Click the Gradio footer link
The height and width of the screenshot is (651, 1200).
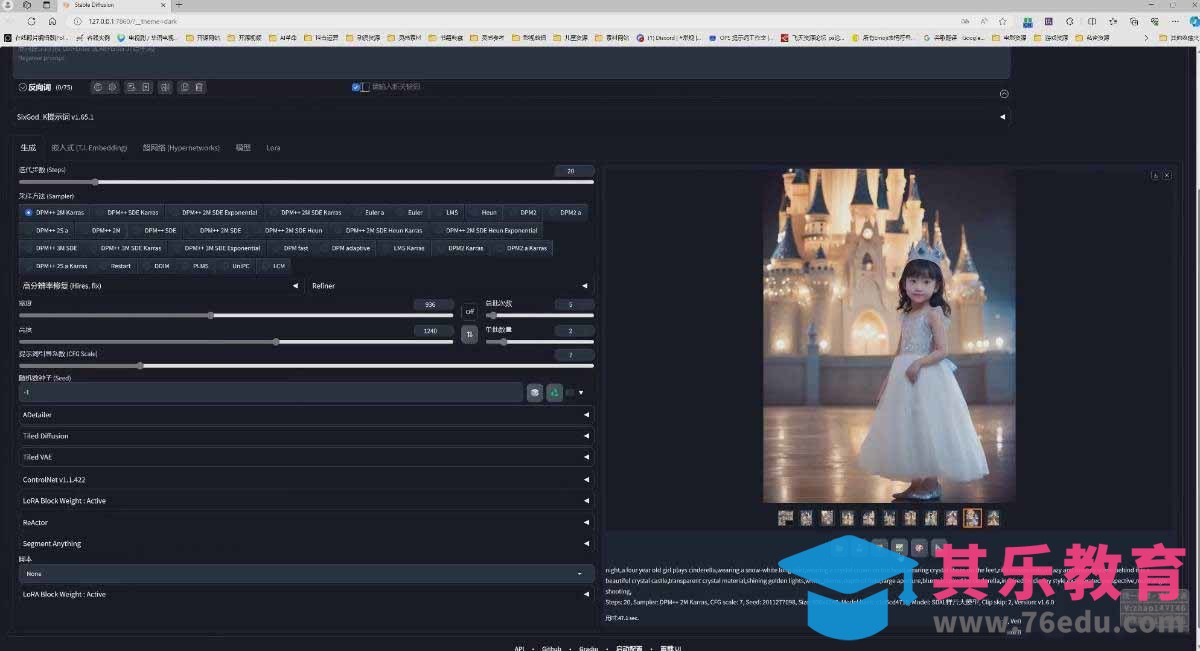[x=588, y=648]
